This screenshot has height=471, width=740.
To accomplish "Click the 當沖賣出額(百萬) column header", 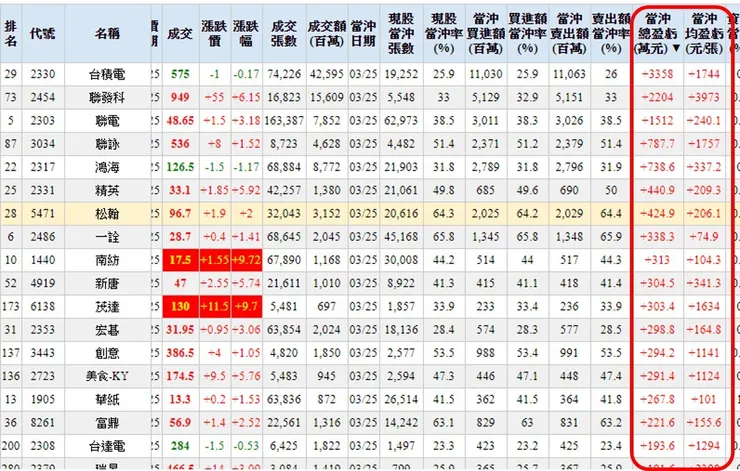I will 570,34.
